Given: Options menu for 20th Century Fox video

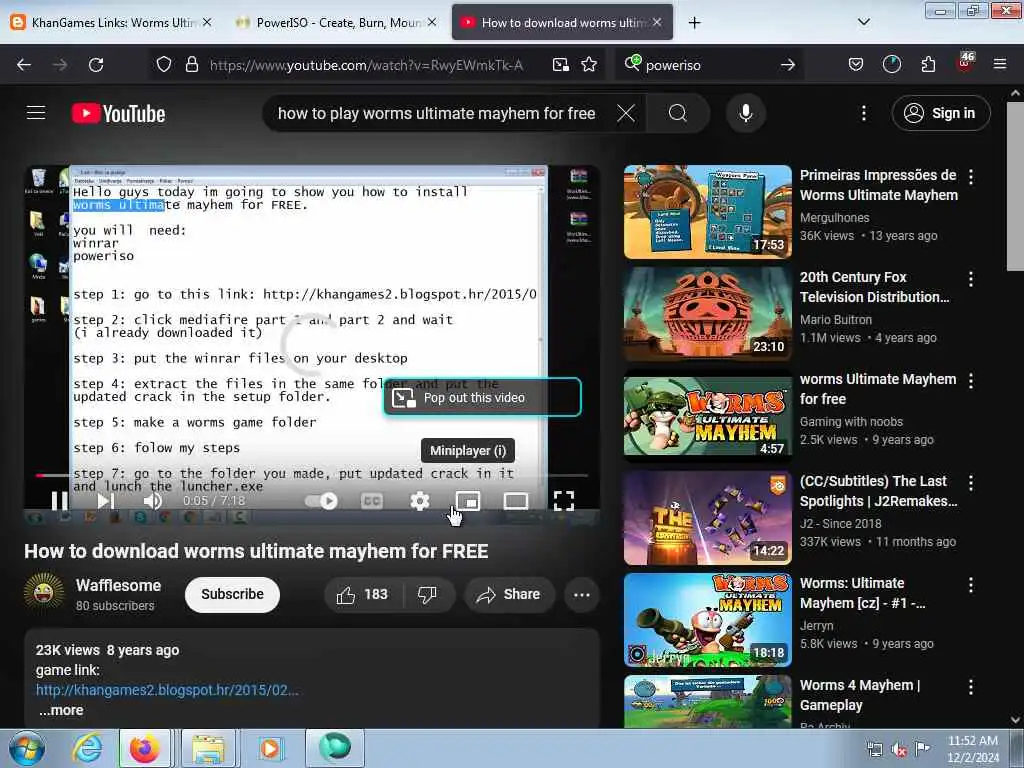Looking at the screenshot, I should coord(971,279).
